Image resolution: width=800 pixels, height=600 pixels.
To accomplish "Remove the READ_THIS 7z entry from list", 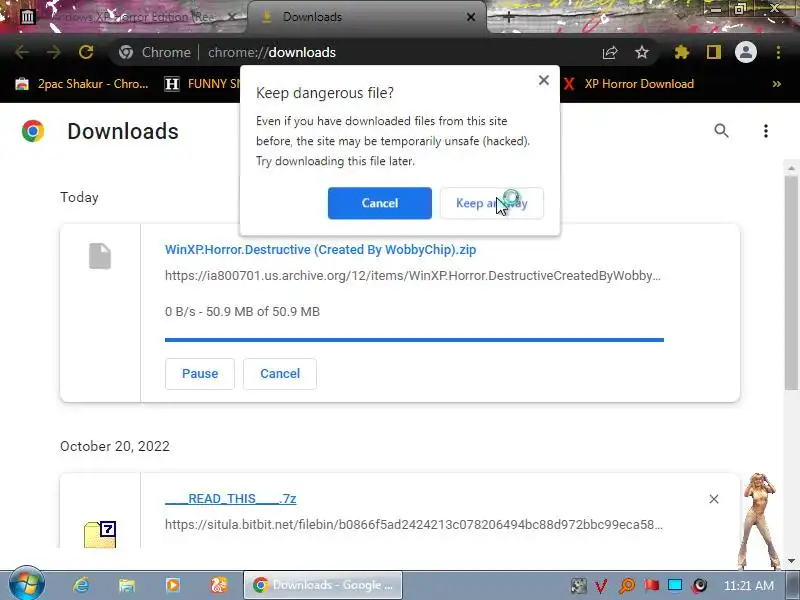I will point(714,499).
